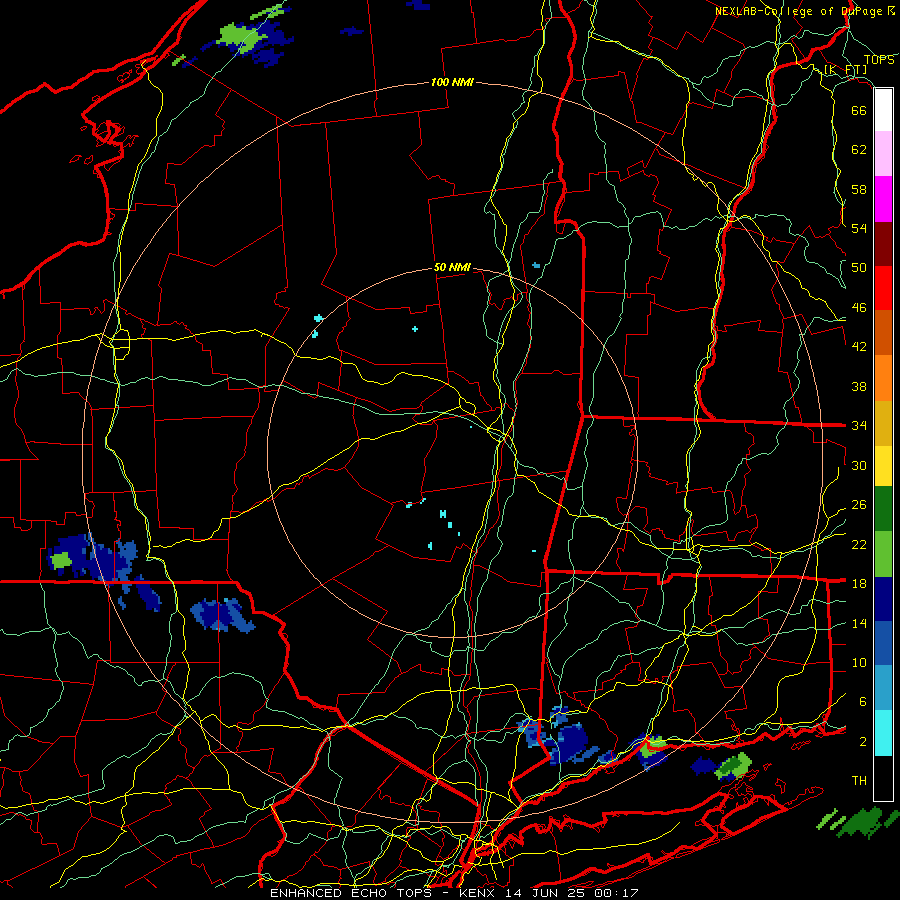Click the green echo core in the western blue cluster
The image size is (900, 900).
click(x=61, y=559)
